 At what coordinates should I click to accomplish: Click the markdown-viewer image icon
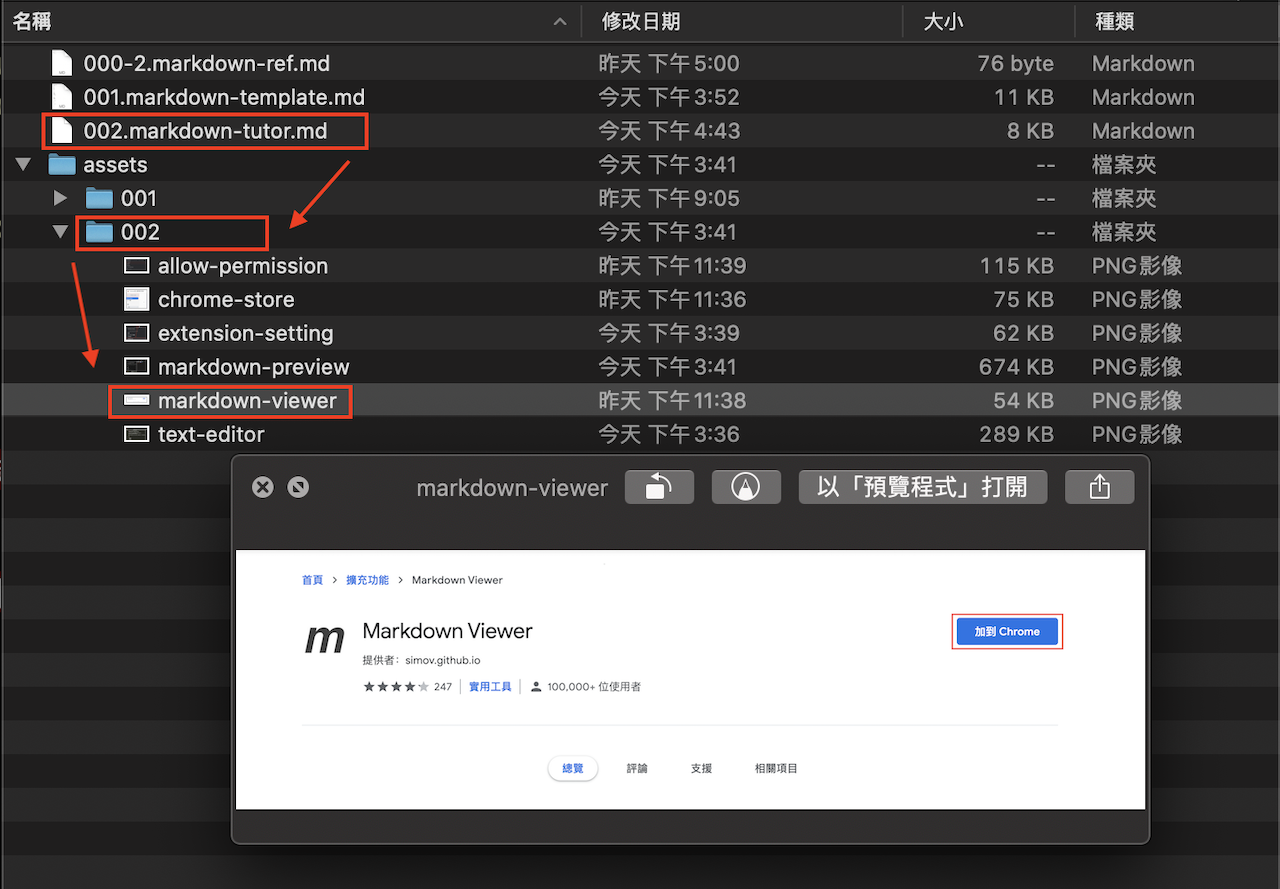tap(136, 400)
